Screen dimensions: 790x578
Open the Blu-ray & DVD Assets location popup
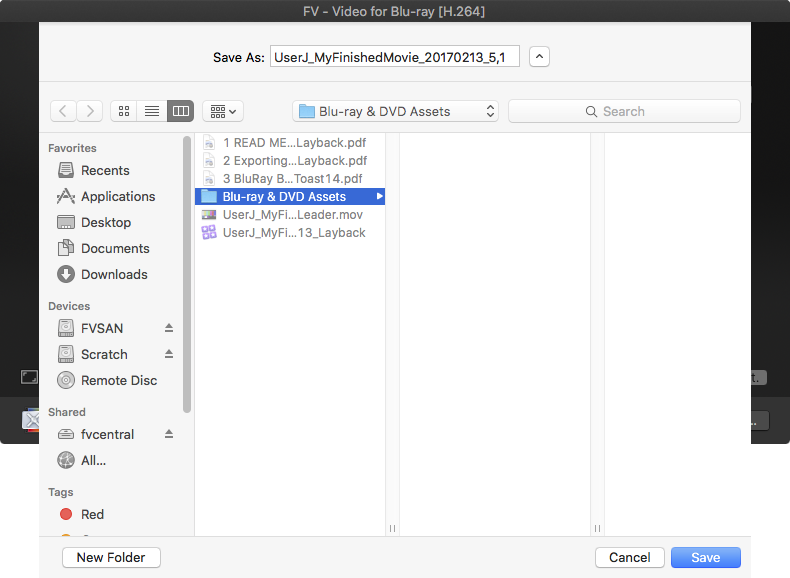click(x=396, y=111)
